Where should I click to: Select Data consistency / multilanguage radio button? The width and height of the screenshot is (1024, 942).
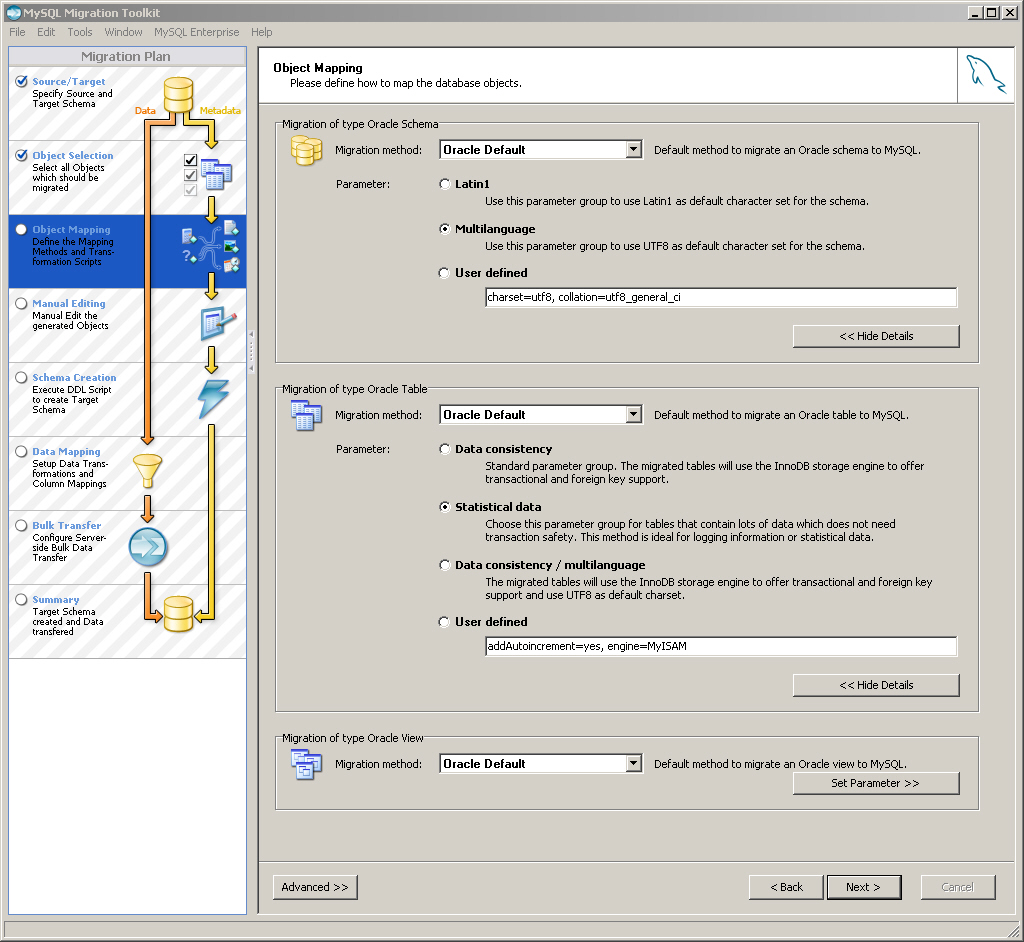point(445,565)
